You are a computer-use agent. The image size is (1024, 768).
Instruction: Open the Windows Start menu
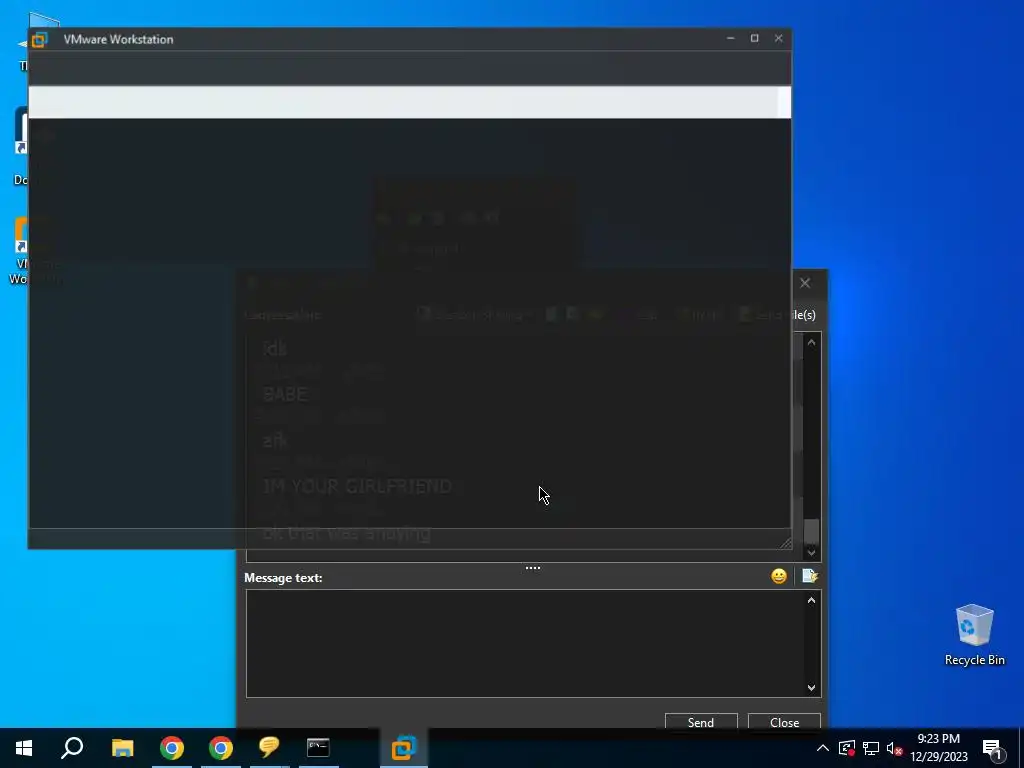(x=24, y=748)
